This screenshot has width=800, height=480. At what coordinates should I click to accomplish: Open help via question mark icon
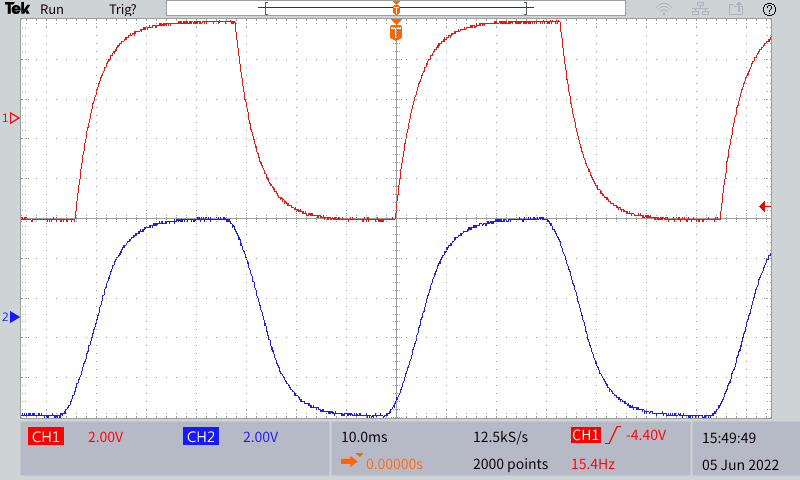coord(769,9)
